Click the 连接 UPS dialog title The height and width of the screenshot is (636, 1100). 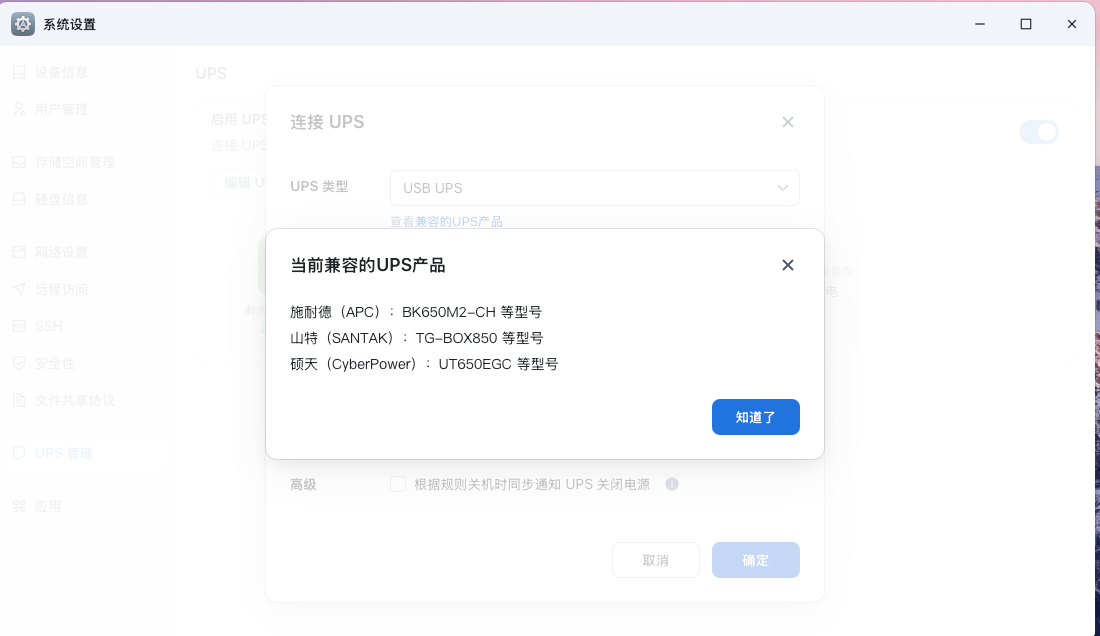pos(328,122)
